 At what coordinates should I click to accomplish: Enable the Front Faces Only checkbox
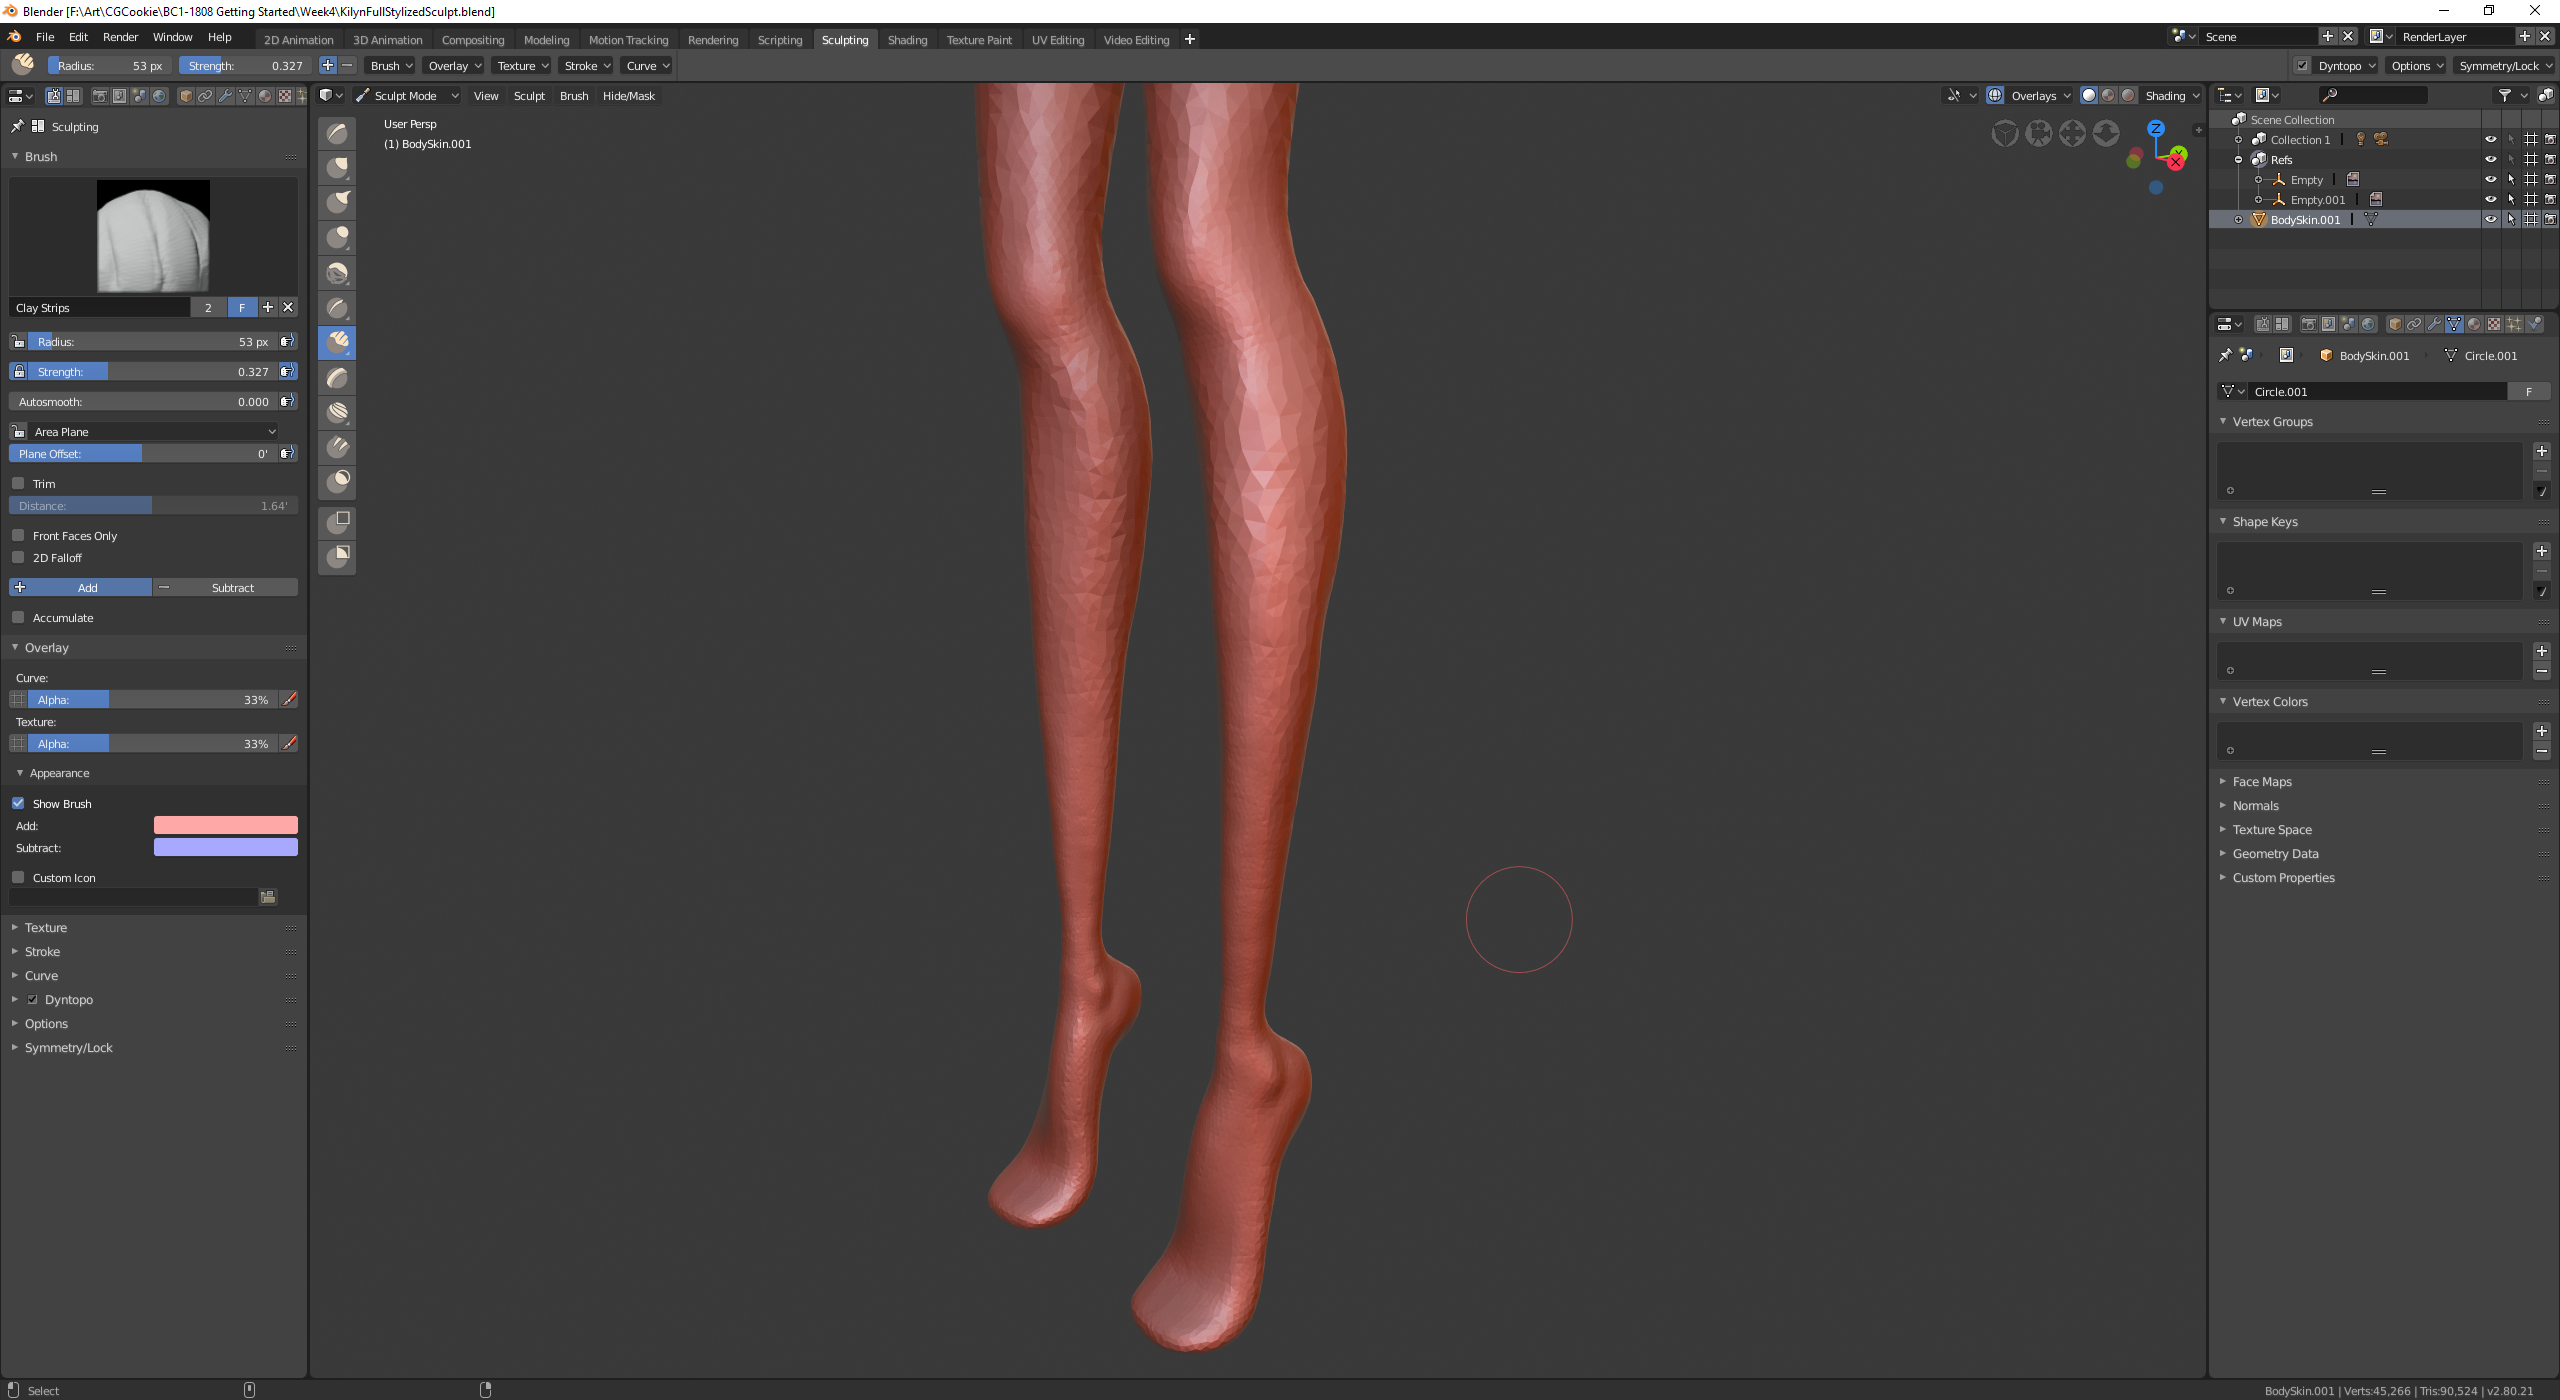point(19,536)
